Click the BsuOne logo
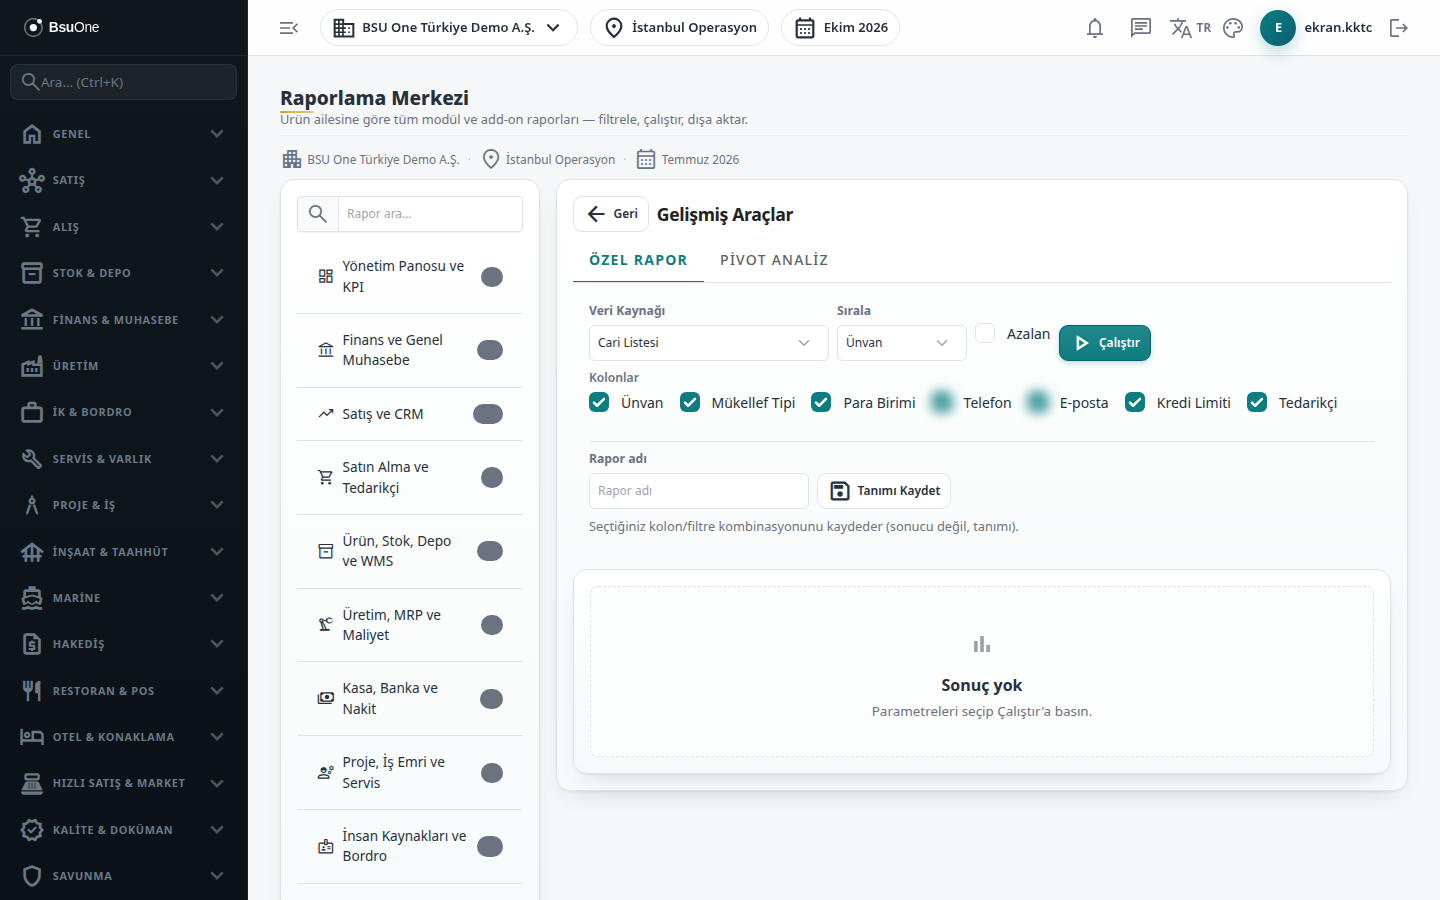The image size is (1440, 900). click(x=62, y=27)
